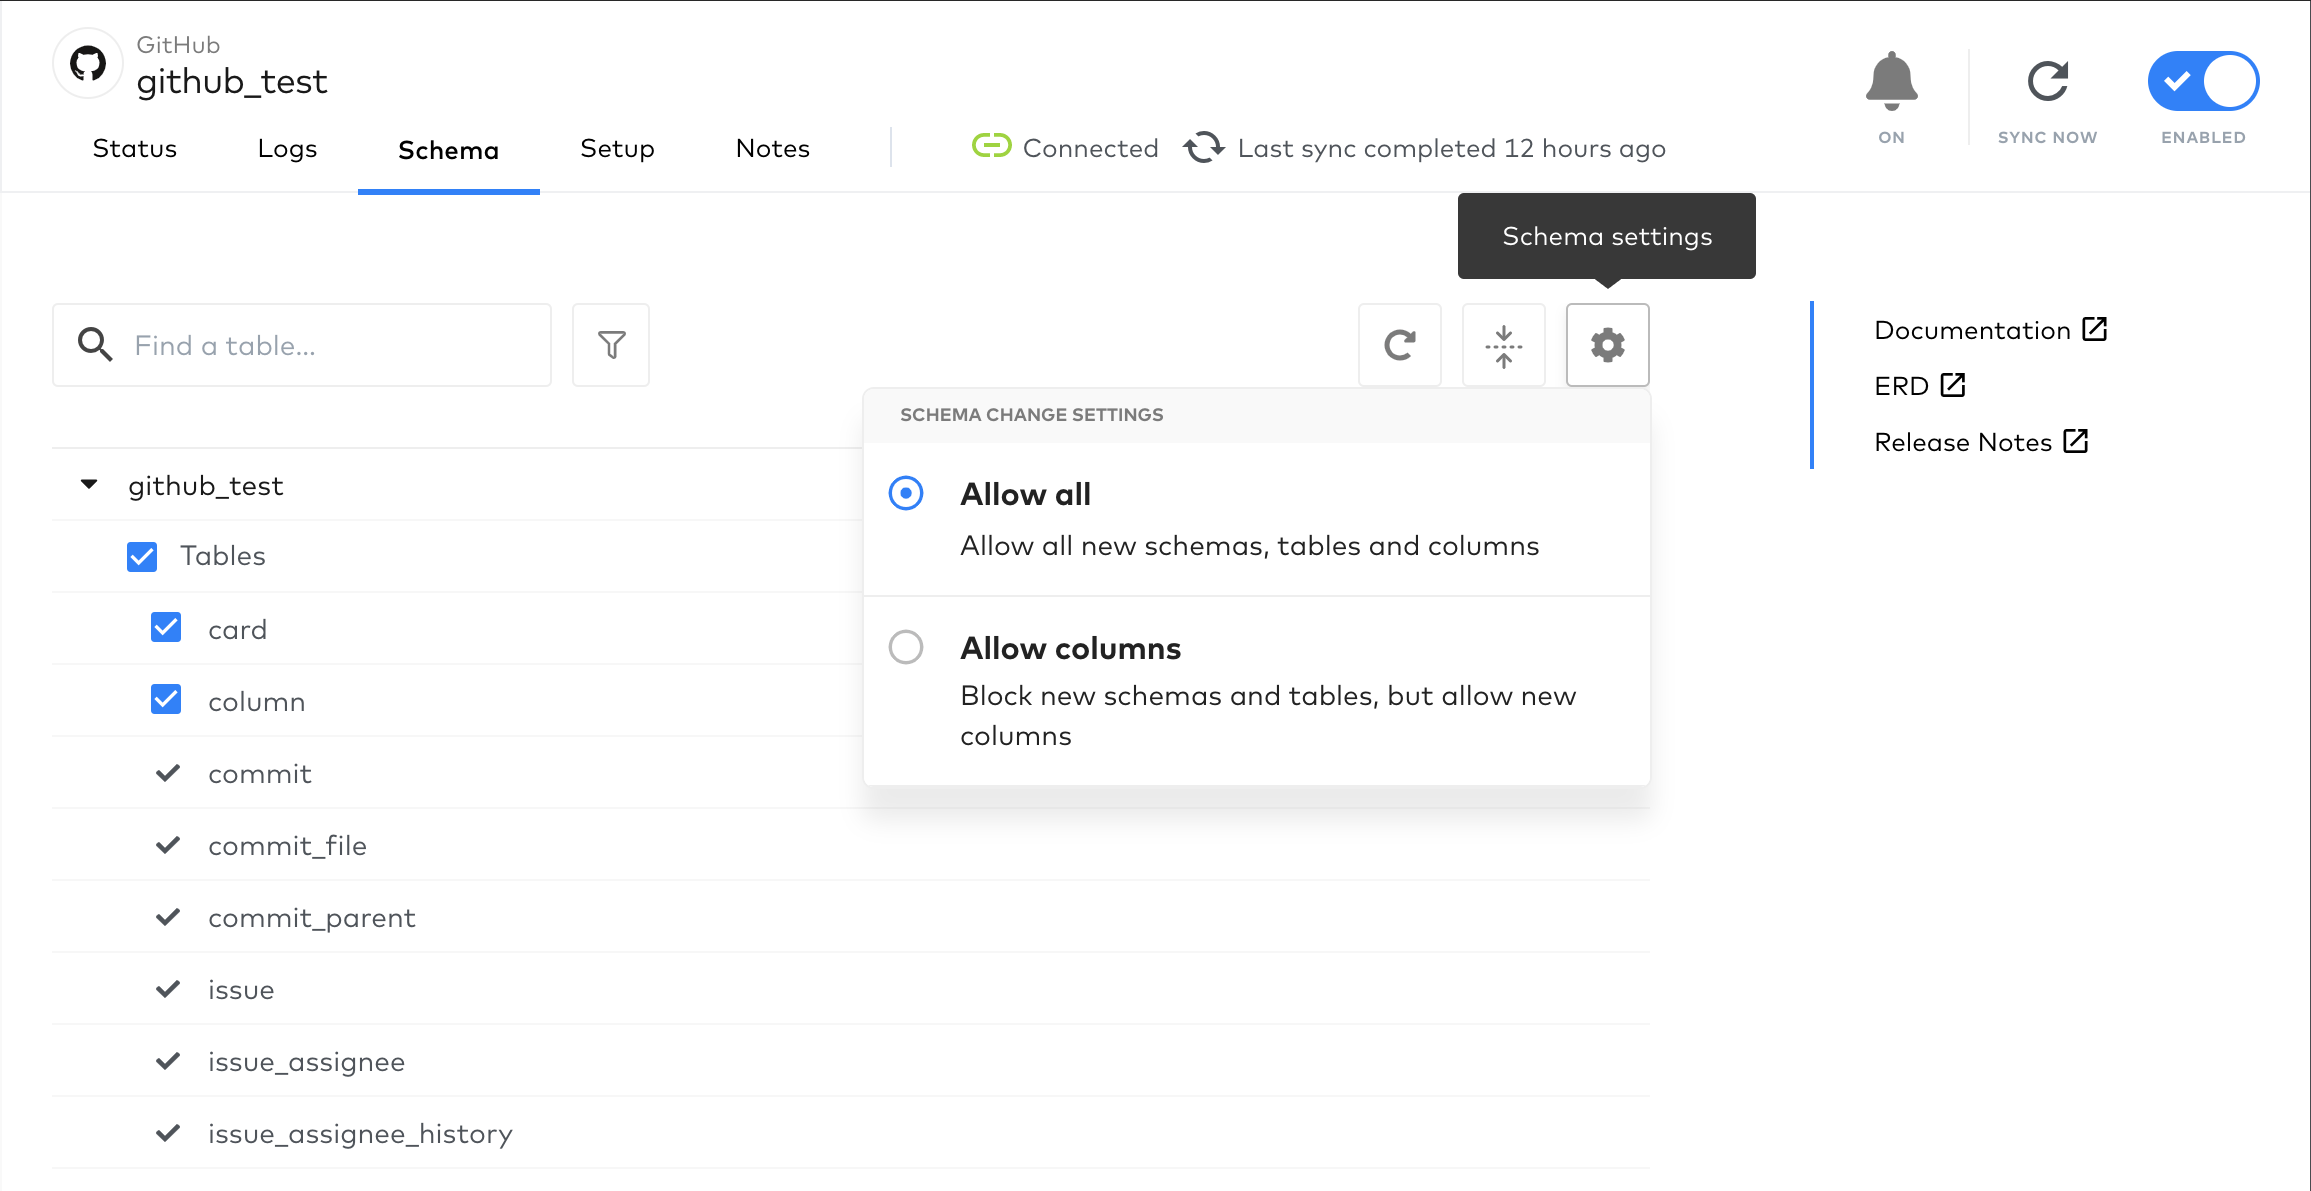Screen dimensions: 2311x1191
Task: Click the Find a table search field
Action: [302, 345]
